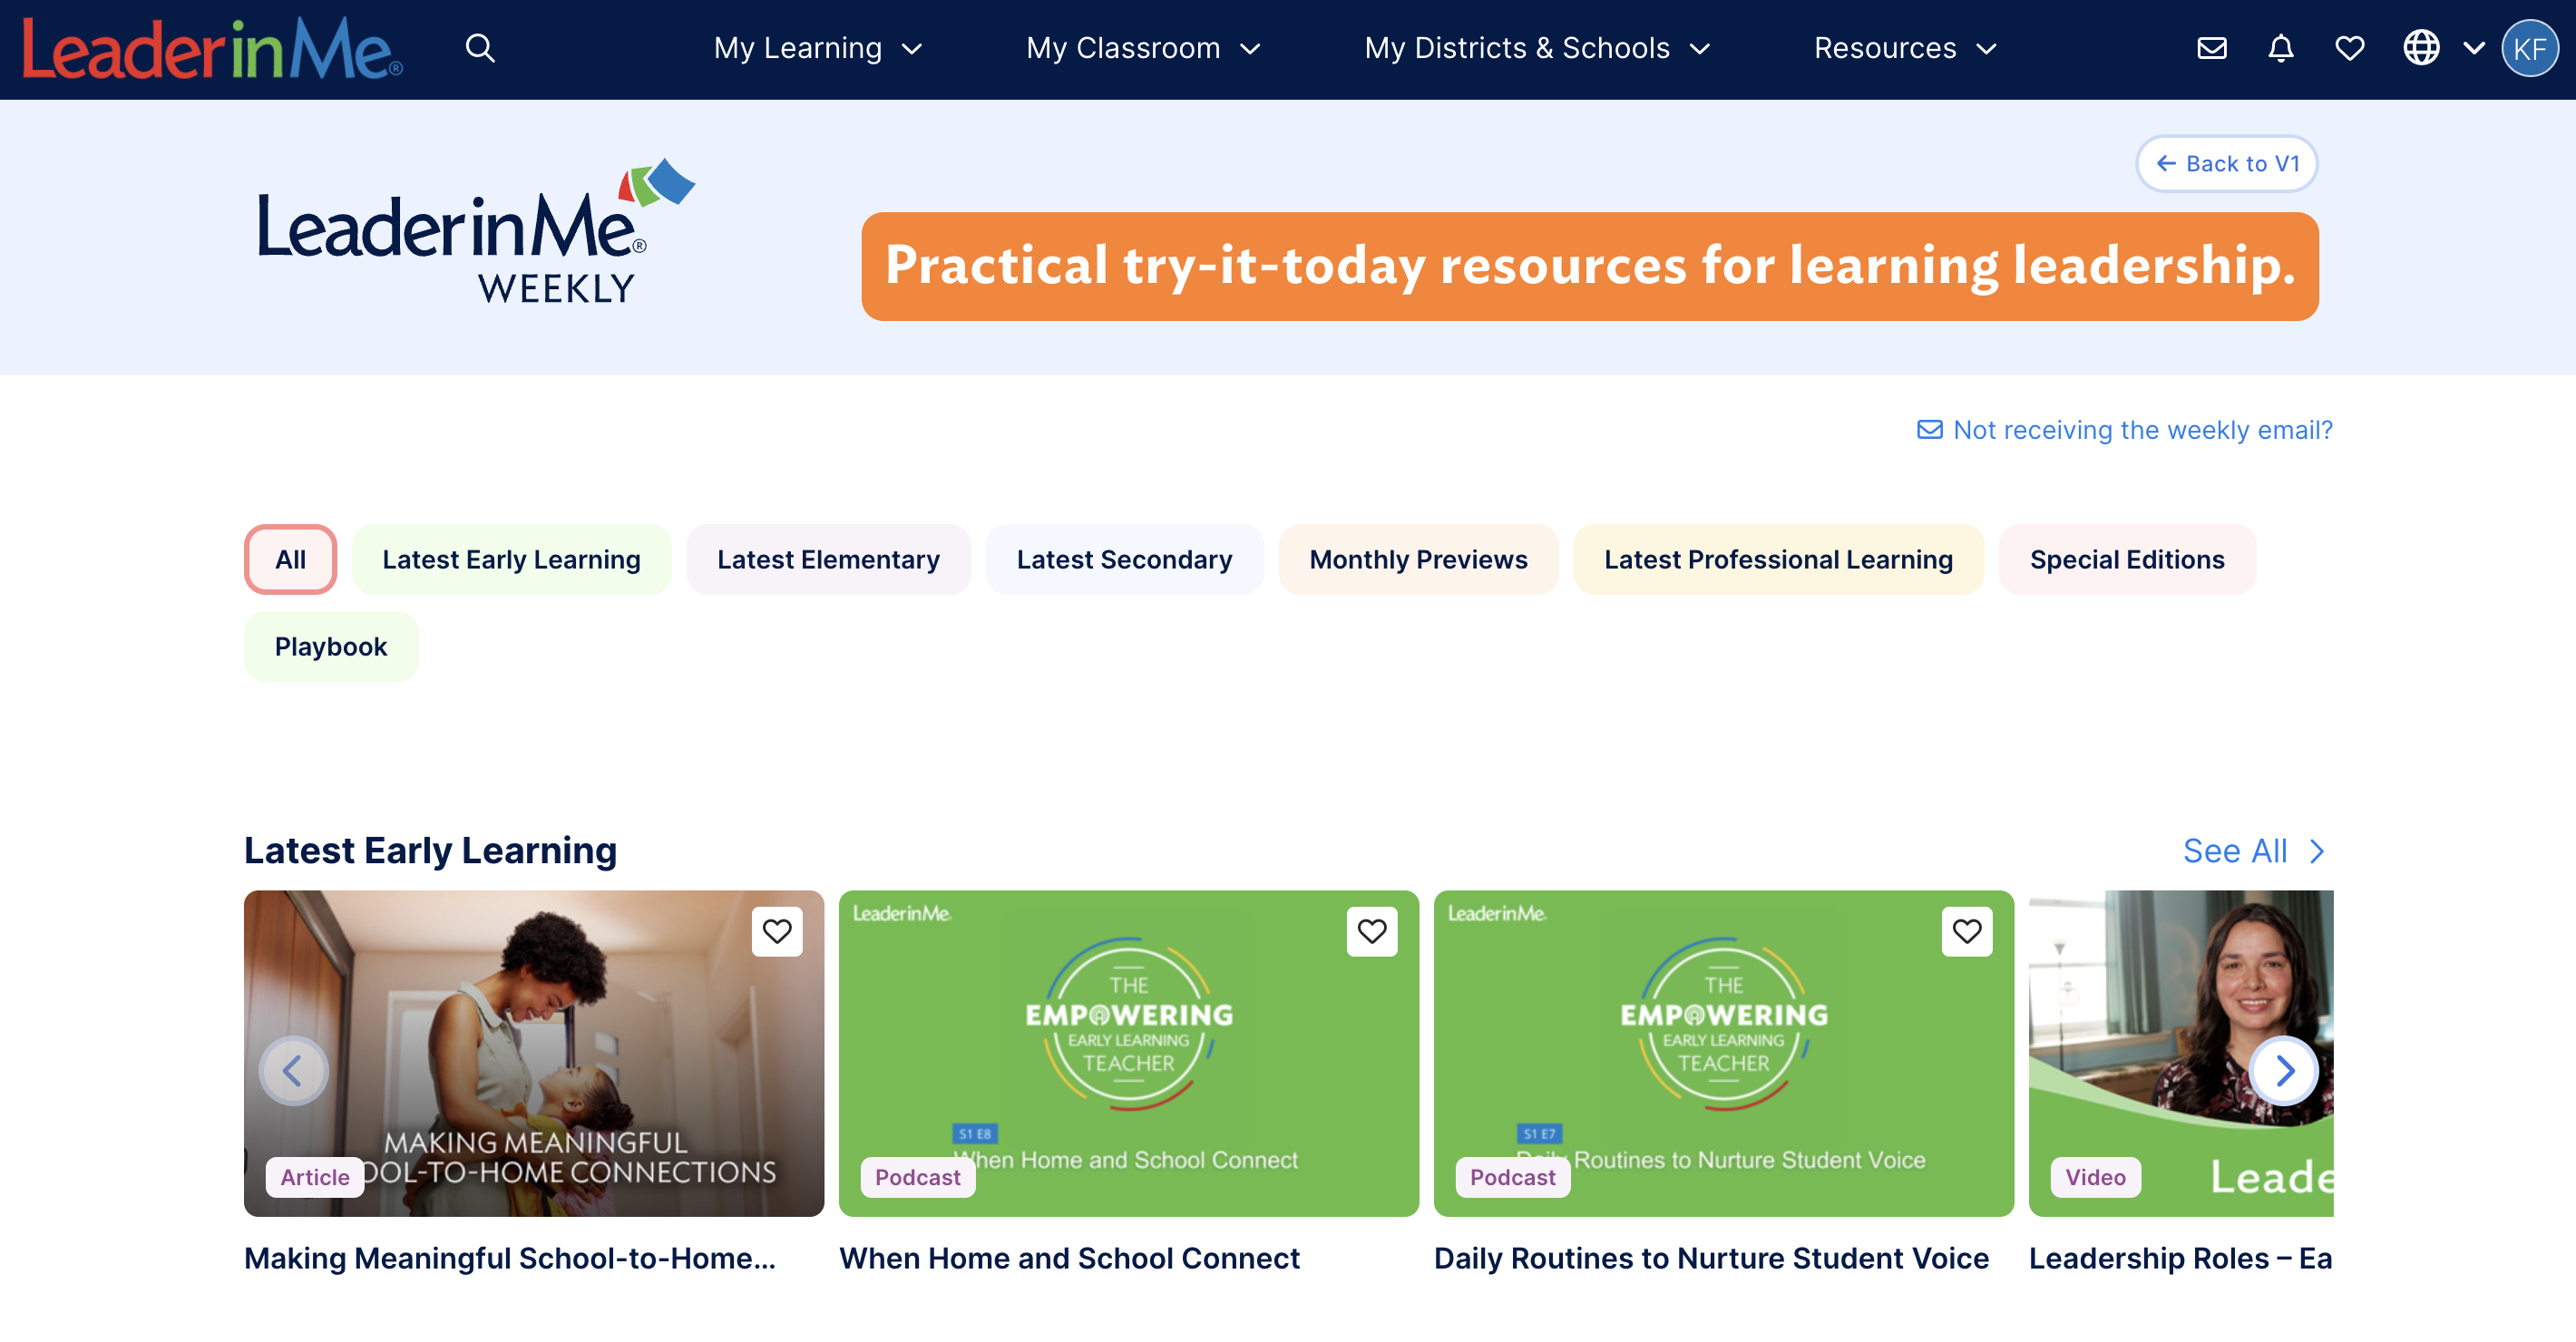
Task: Click the Back to V1 button
Action: click(2226, 163)
